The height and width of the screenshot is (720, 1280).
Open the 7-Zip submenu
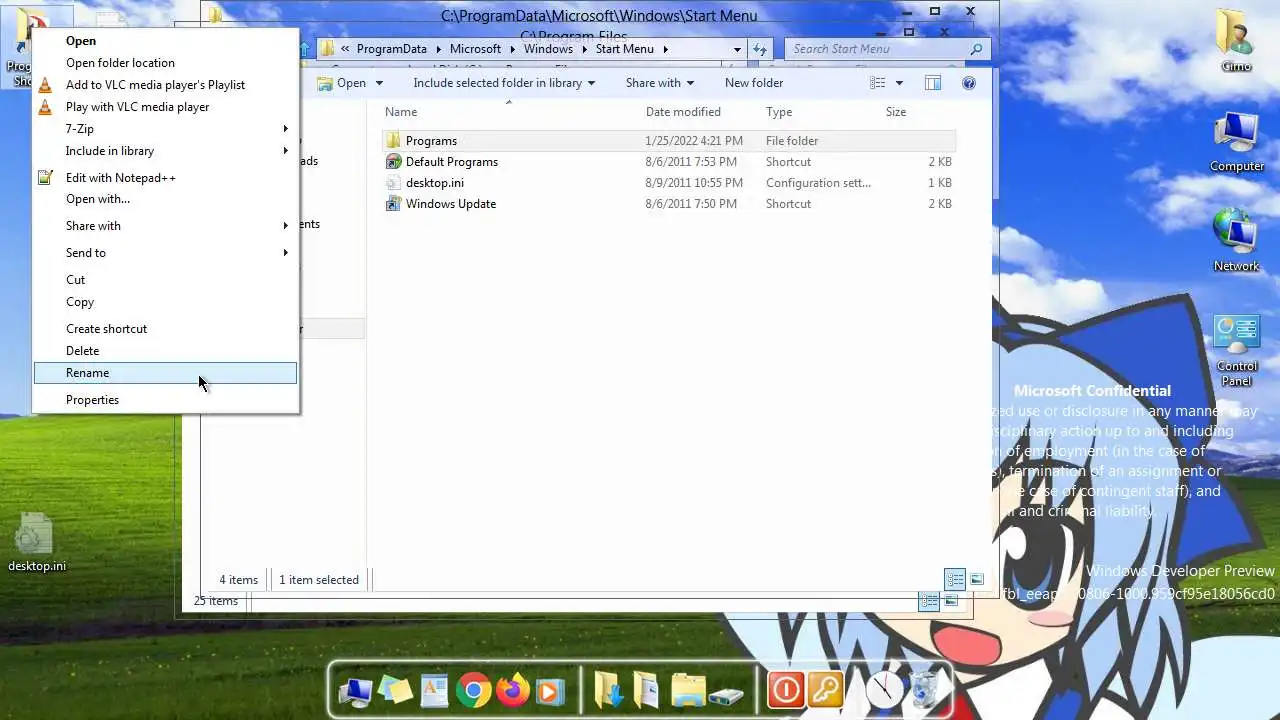pos(165,129)
